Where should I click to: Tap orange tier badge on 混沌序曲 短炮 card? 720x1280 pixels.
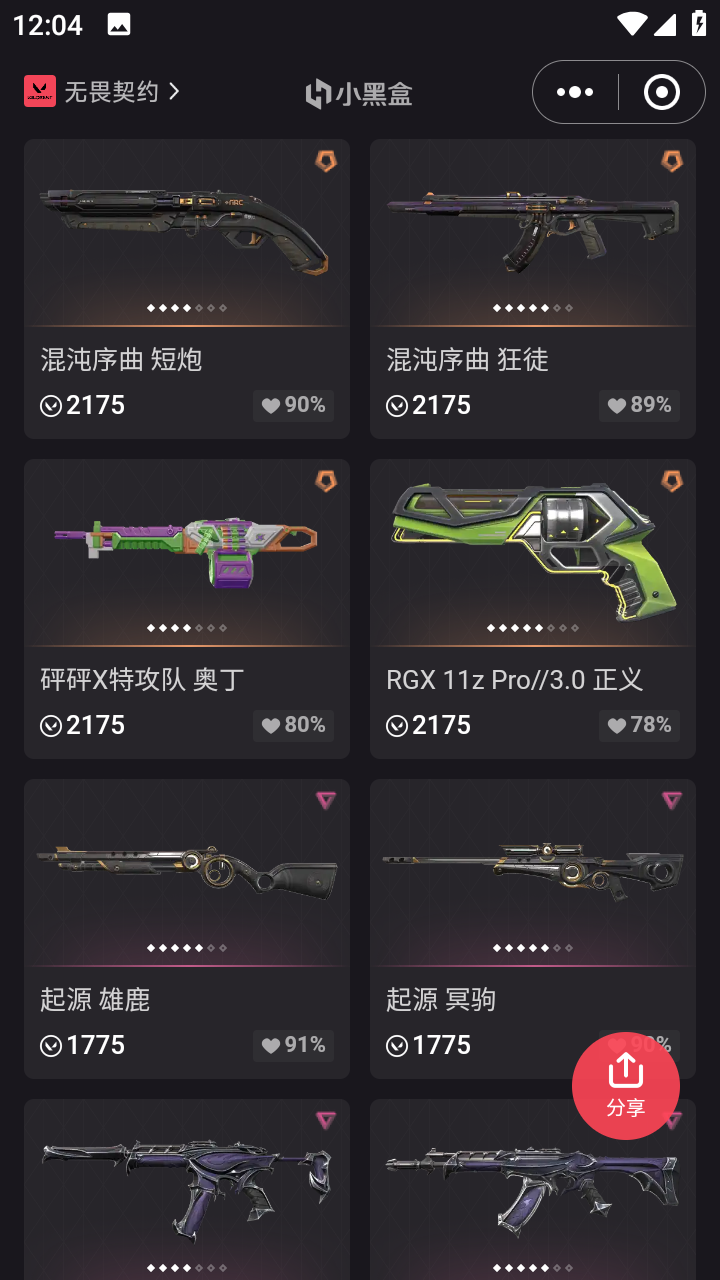click(x=326, y=161)
